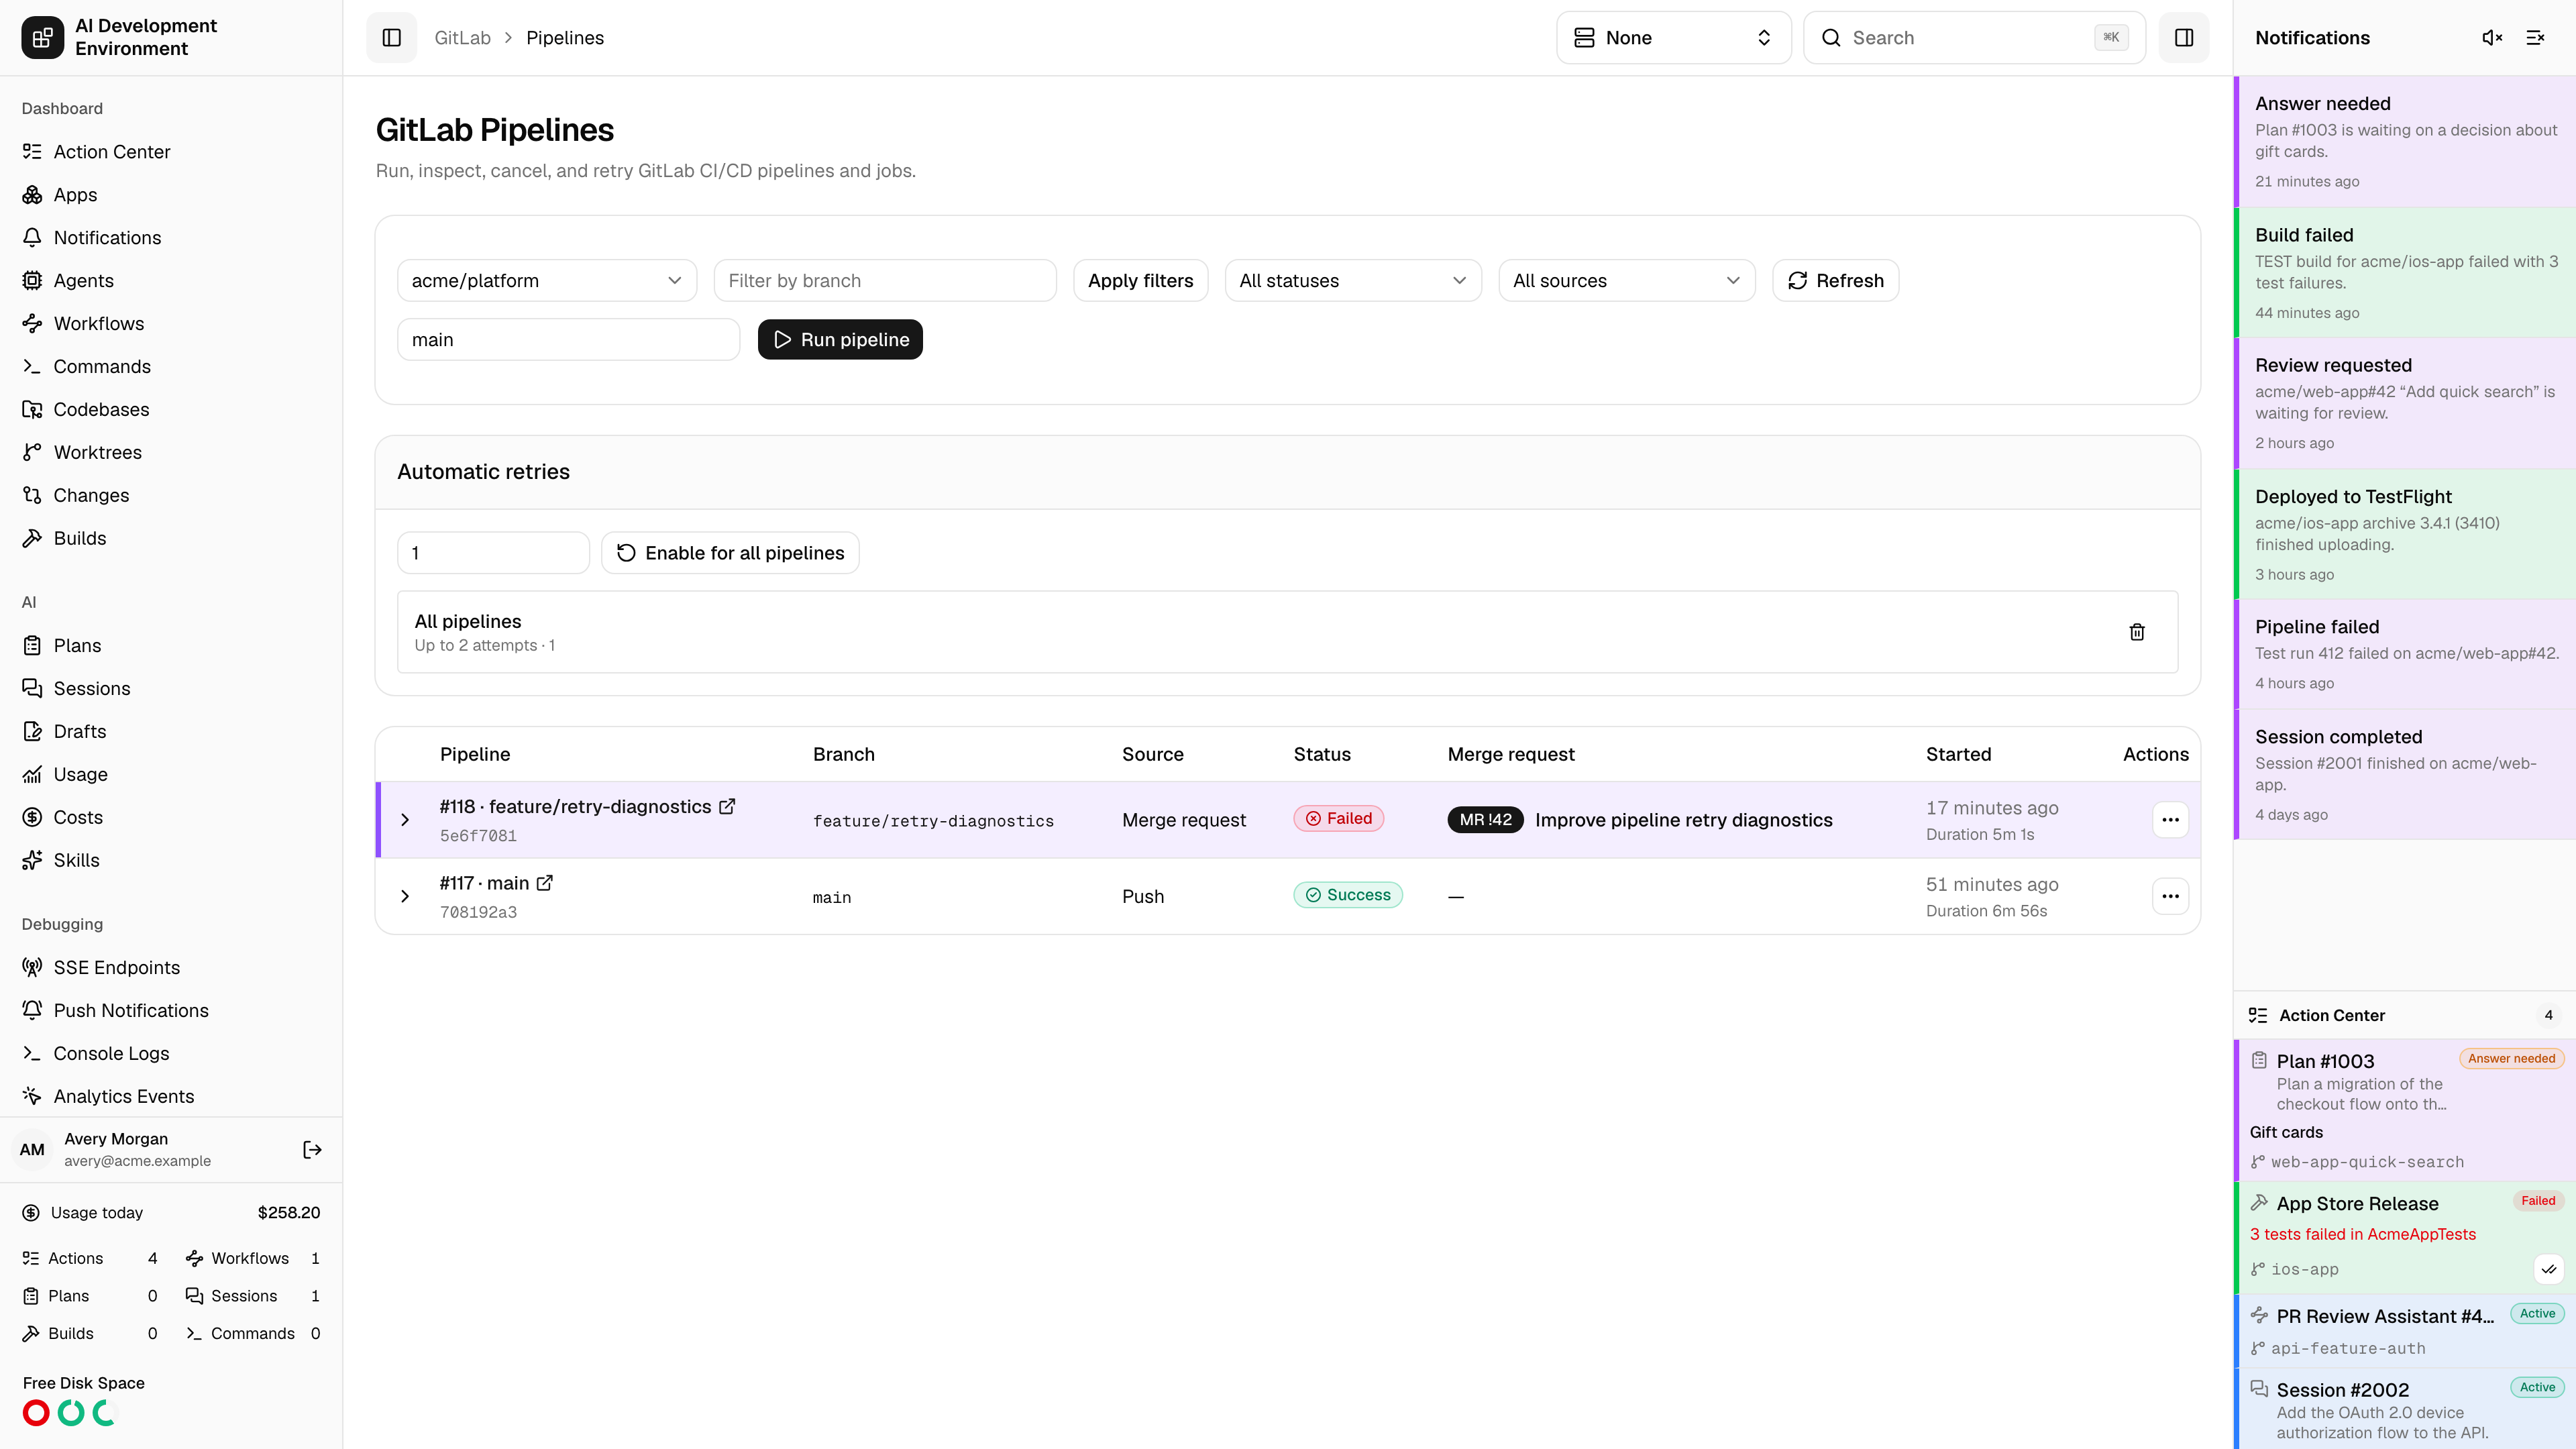This screenshot has width=2576, height=1449.
Task: Mute notifications with the speaker icon
Action: (x=2492, y=38)
